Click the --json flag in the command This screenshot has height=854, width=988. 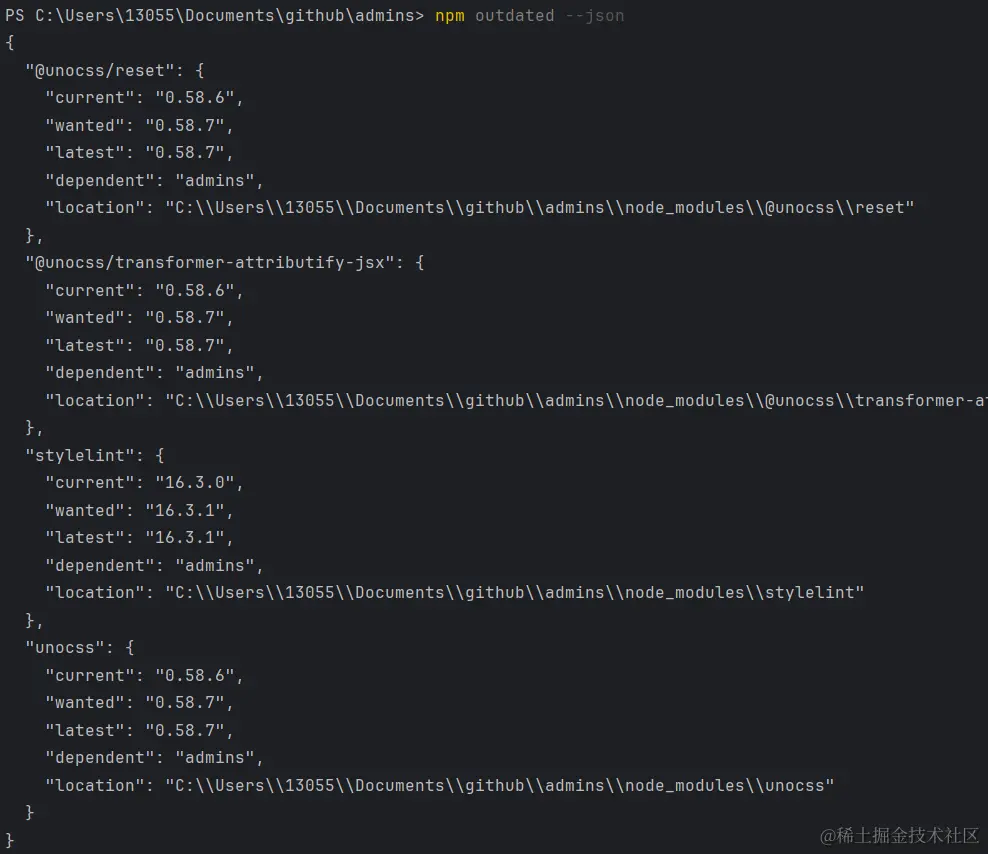coord(594,16)
